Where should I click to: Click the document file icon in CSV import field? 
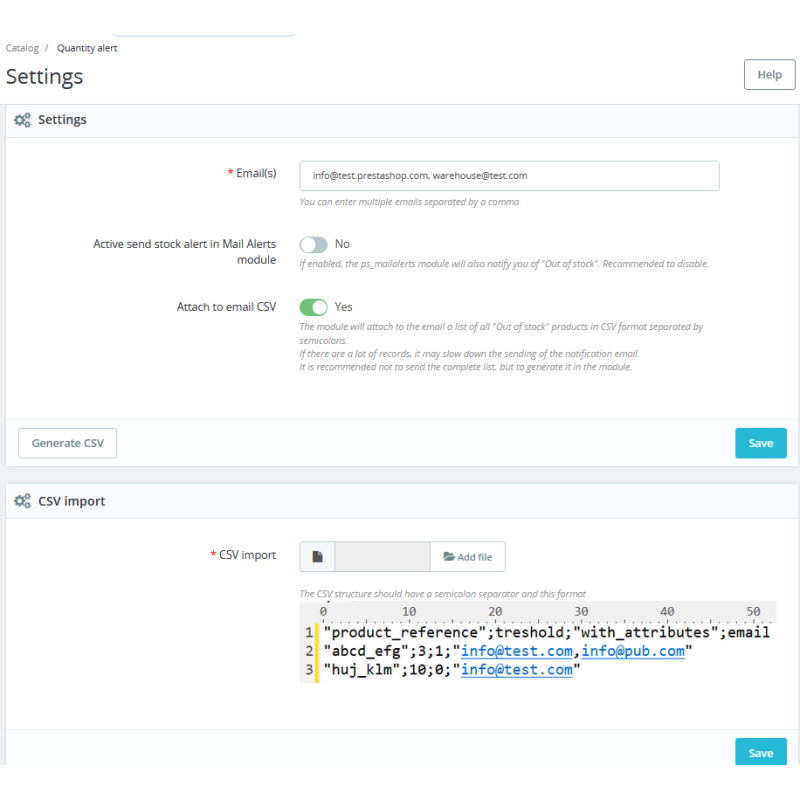click(317, 557)
